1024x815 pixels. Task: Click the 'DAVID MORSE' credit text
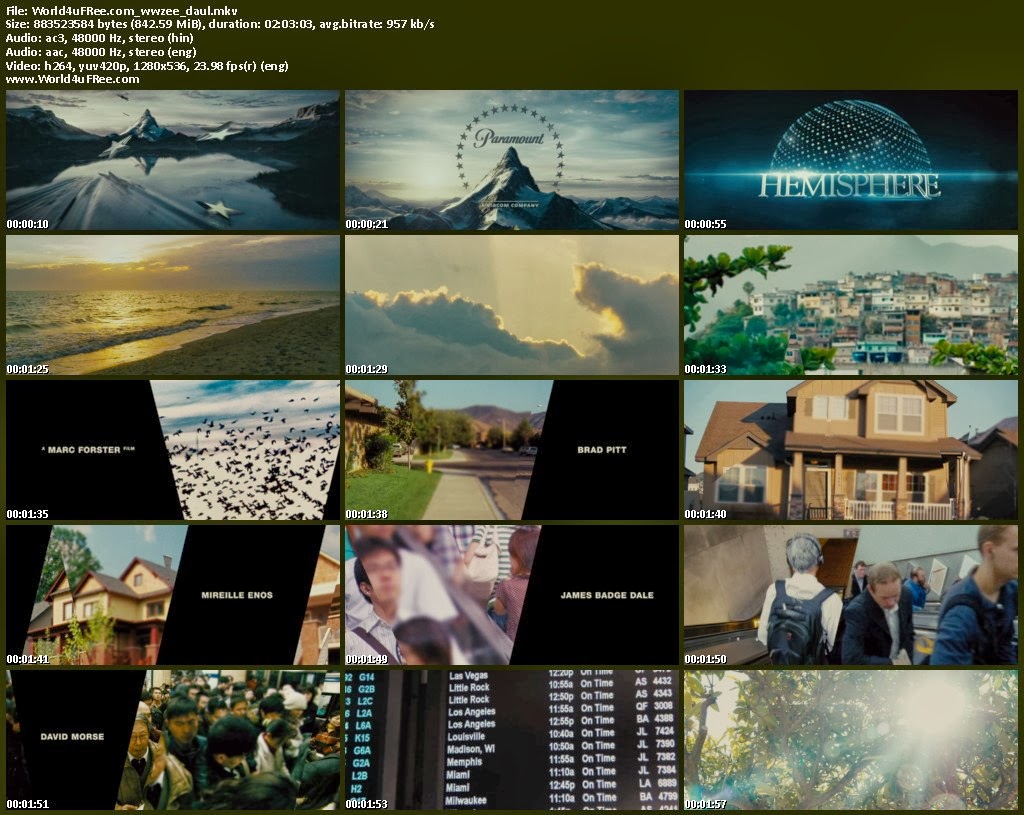point(72,737)
